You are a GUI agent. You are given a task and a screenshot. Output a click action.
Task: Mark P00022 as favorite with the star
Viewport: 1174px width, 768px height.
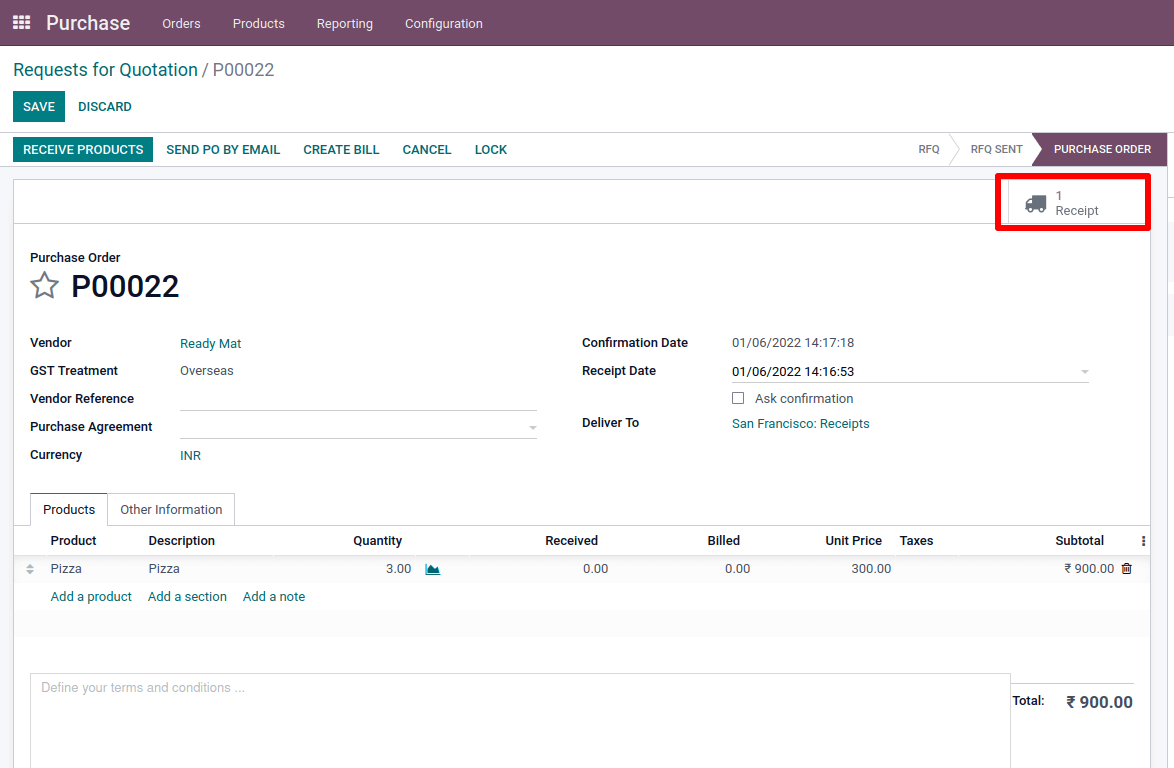44,286
